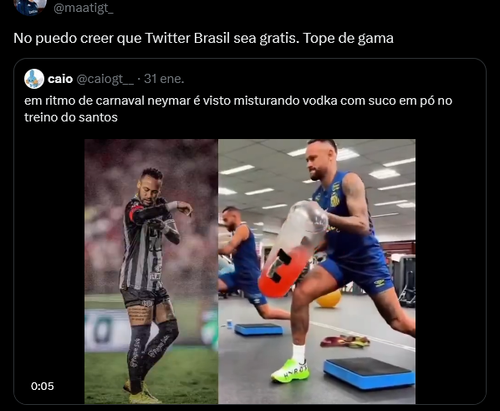Open the caio display name
Viewport: 500px width, 411px height.
[60, 79]
